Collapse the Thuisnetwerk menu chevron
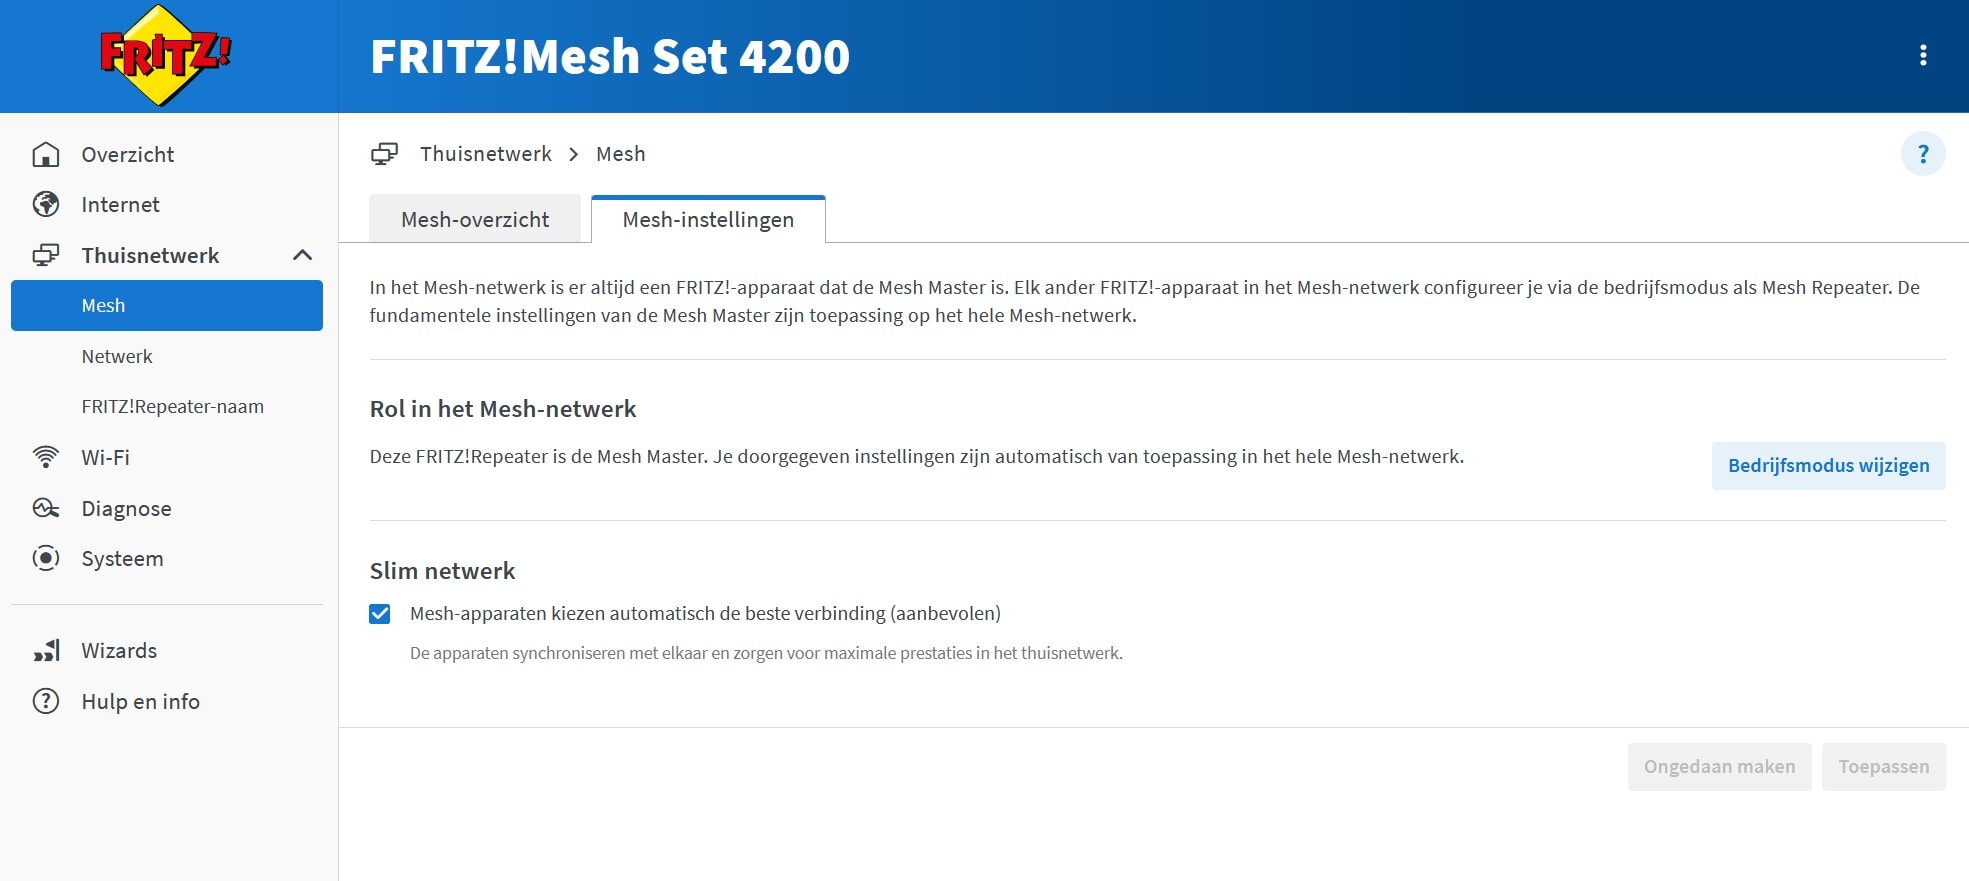This screenshot has width=1969, height=881. [302, 255]
